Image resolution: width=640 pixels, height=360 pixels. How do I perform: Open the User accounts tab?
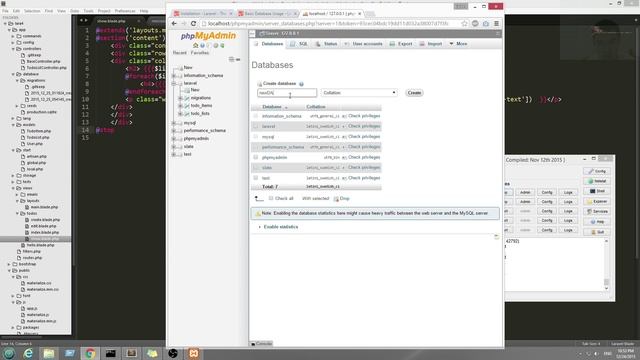363,44
